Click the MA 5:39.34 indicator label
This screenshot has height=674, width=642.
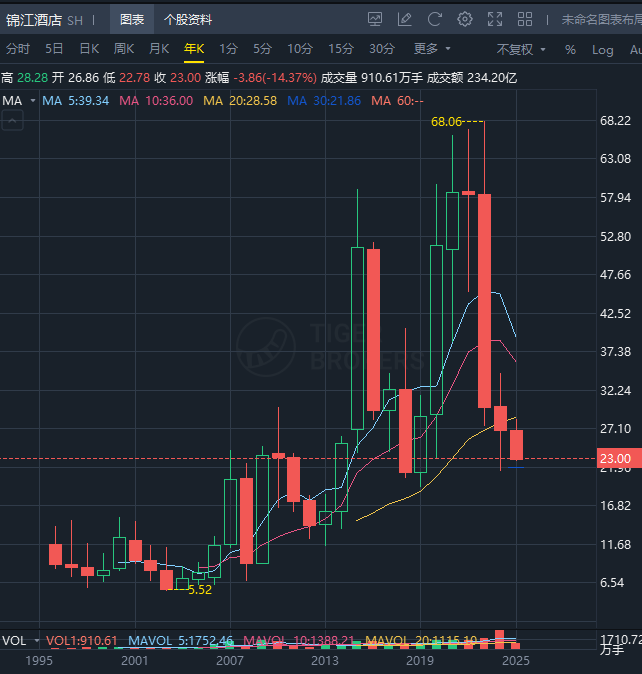(x=76, y=101)
